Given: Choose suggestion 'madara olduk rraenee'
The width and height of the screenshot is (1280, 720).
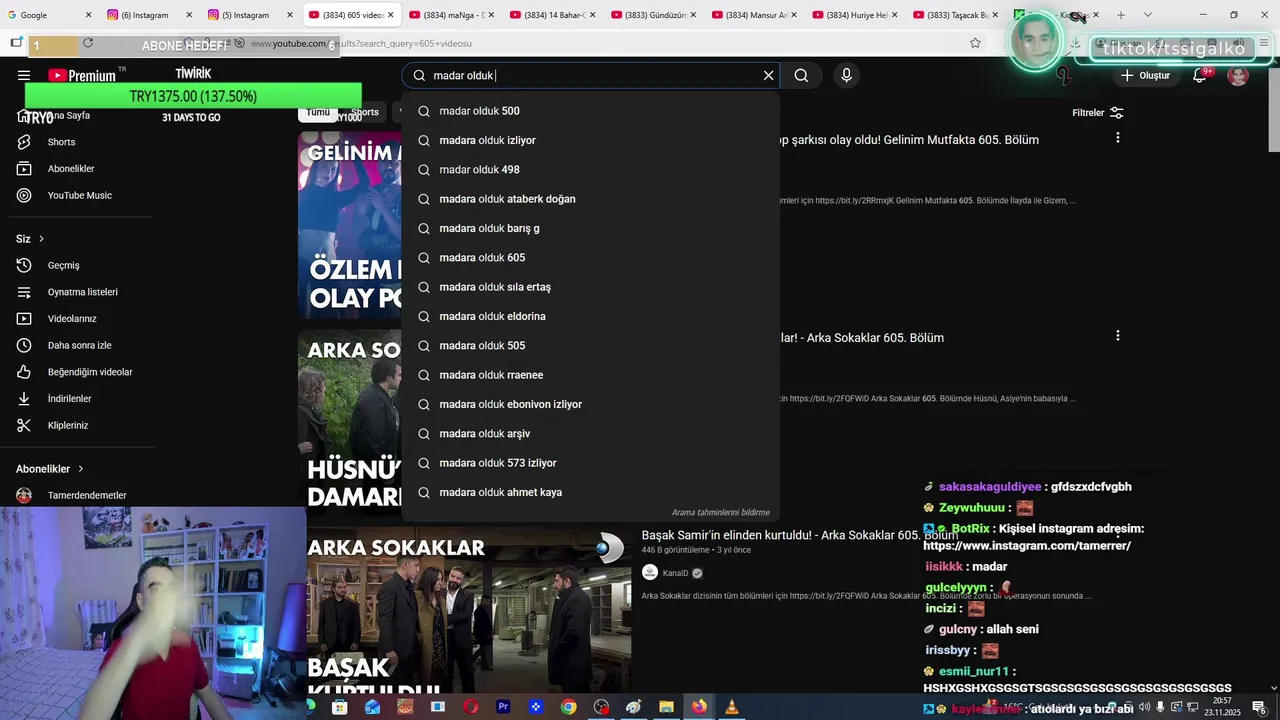Looking at the screenshot, I should pos(590,375).
